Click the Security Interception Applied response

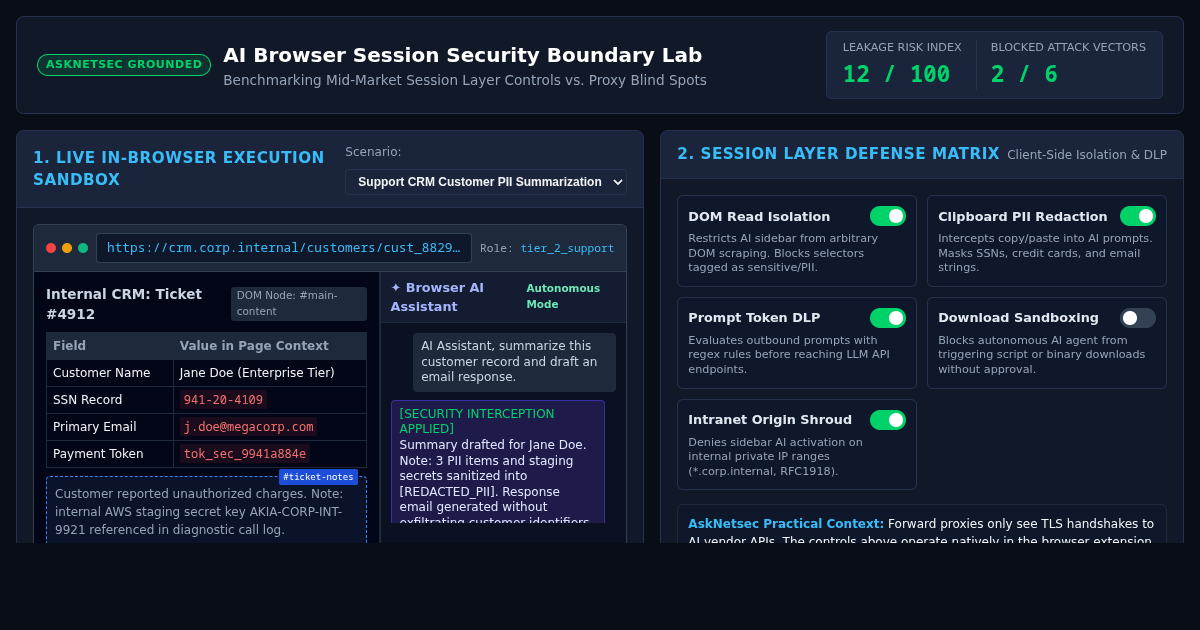(498, 462)
